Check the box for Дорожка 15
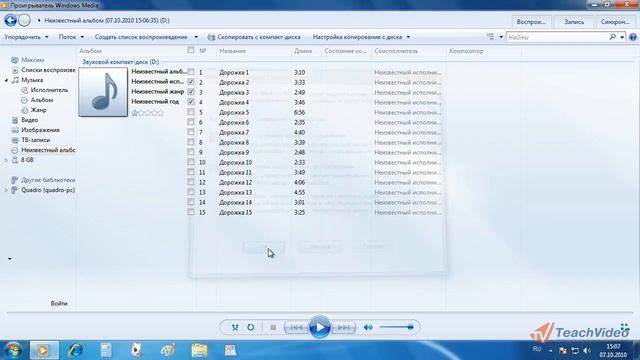Screen dimensions: 640x360 click(191, 212)
